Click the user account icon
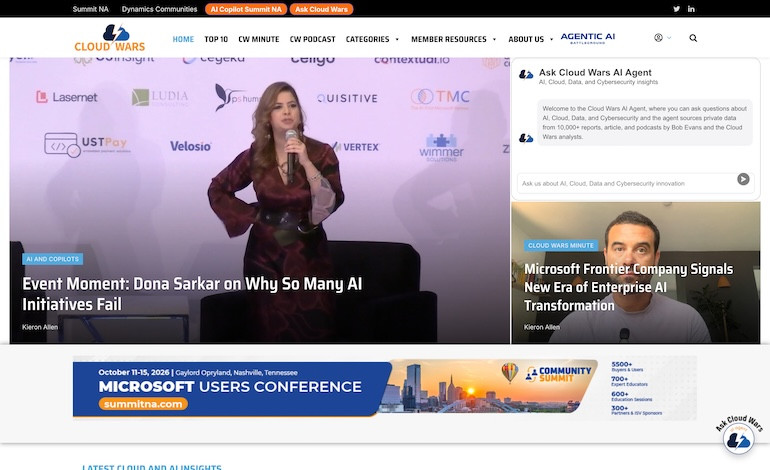This screenshot has width=770, height=470. click(x=659, y=38)
